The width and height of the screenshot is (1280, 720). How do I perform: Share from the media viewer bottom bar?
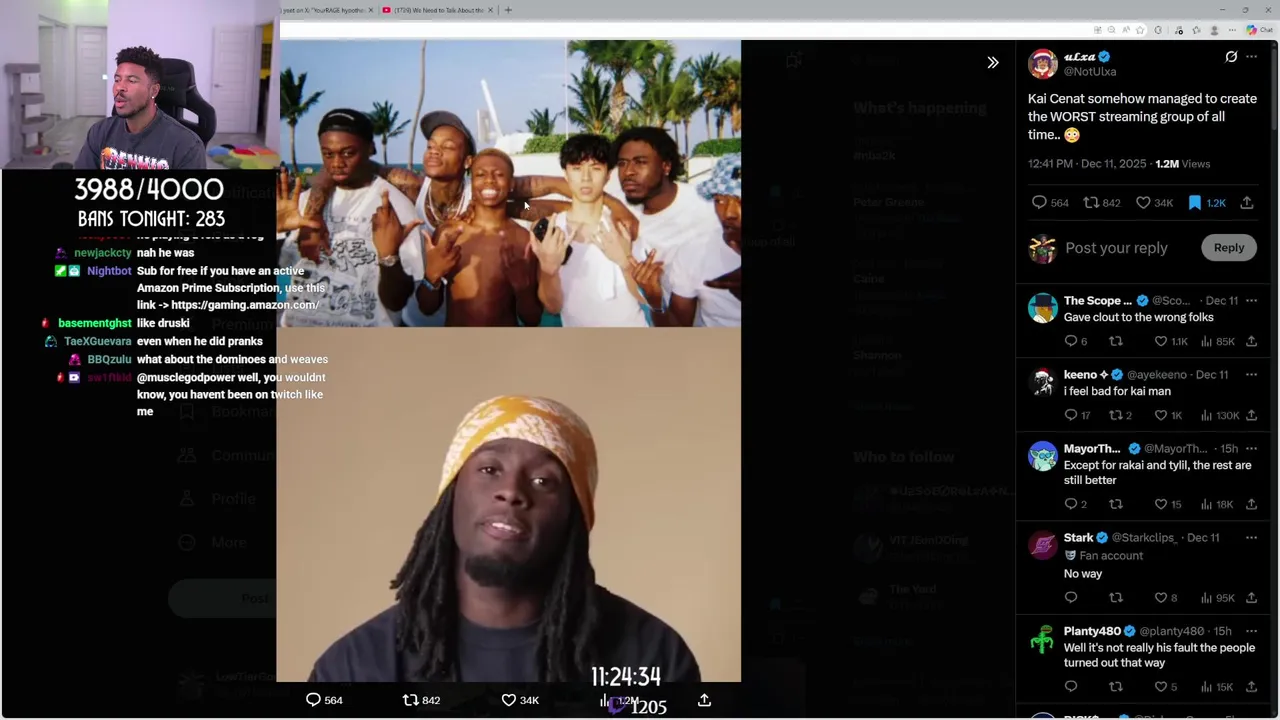coord(704,700)
